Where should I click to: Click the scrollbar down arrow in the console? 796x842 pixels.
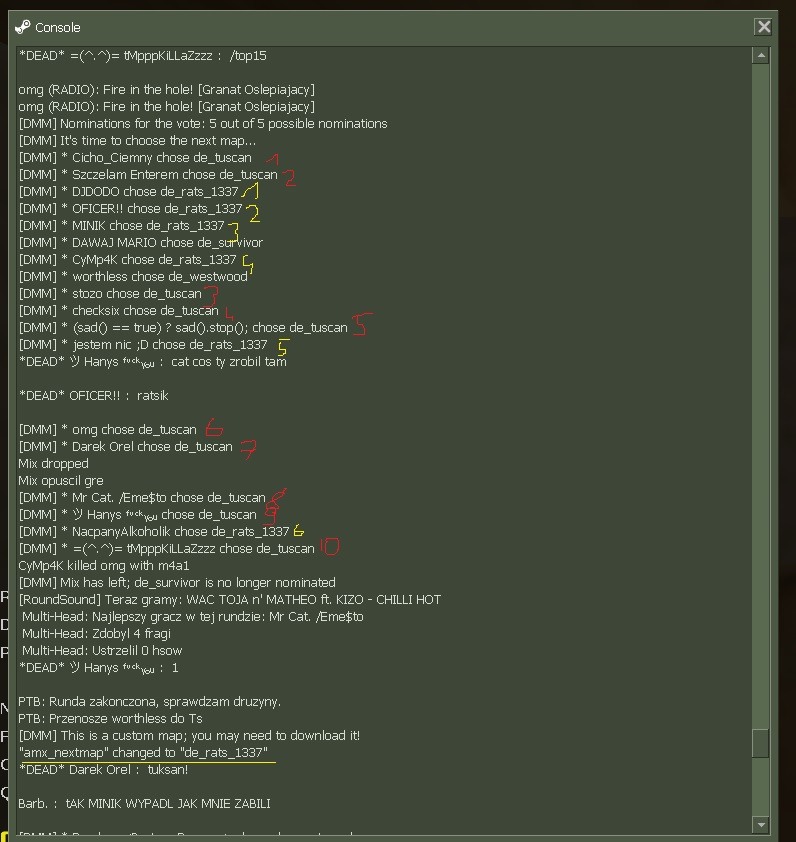point(761,825)
